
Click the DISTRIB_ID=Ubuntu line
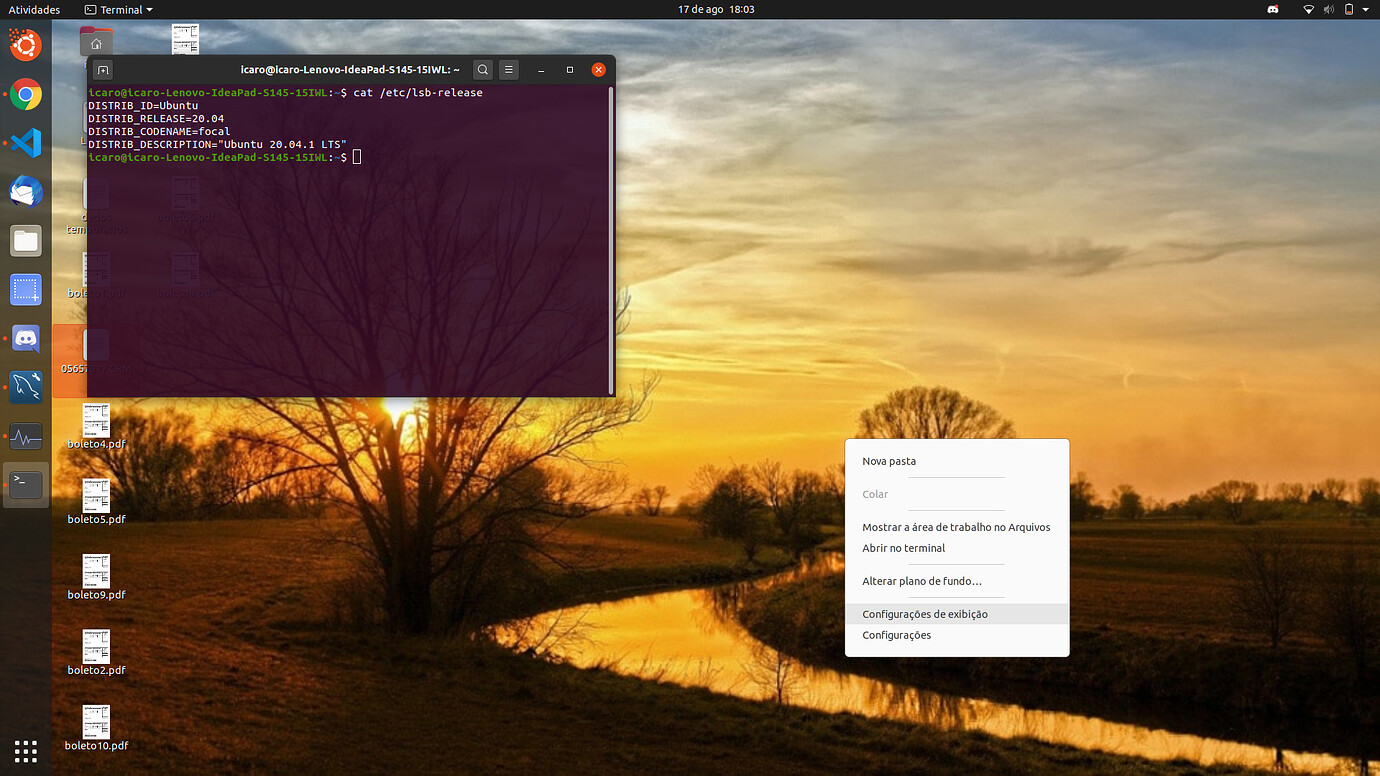(x=143, y=106)
